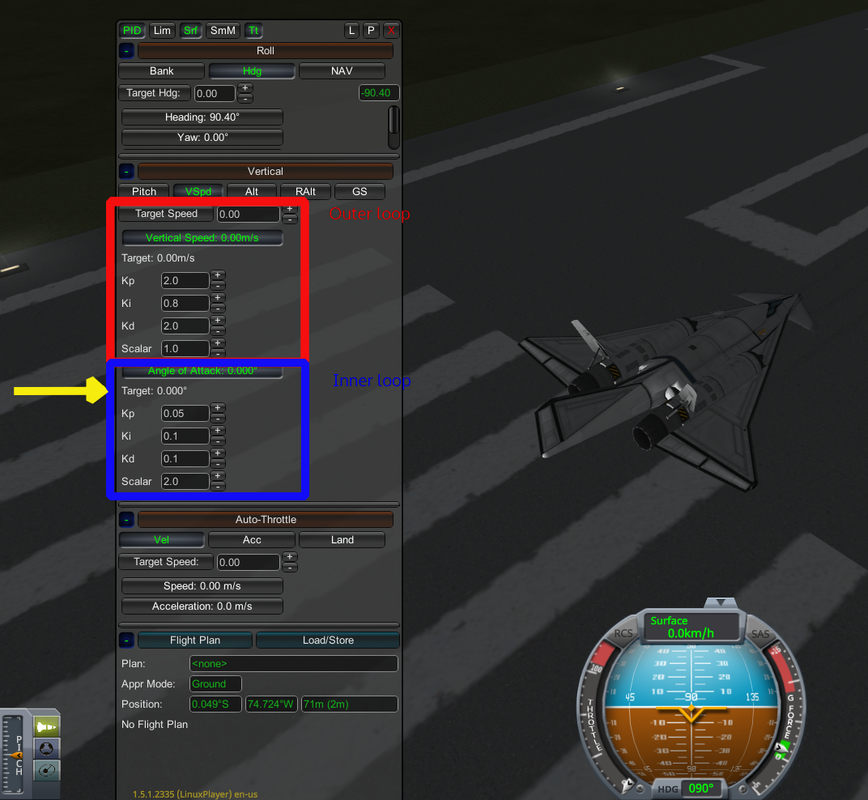The height and width of the screenshot is (800, 868).
Task: Open Map view mode icon
Action: coord(47,771)
